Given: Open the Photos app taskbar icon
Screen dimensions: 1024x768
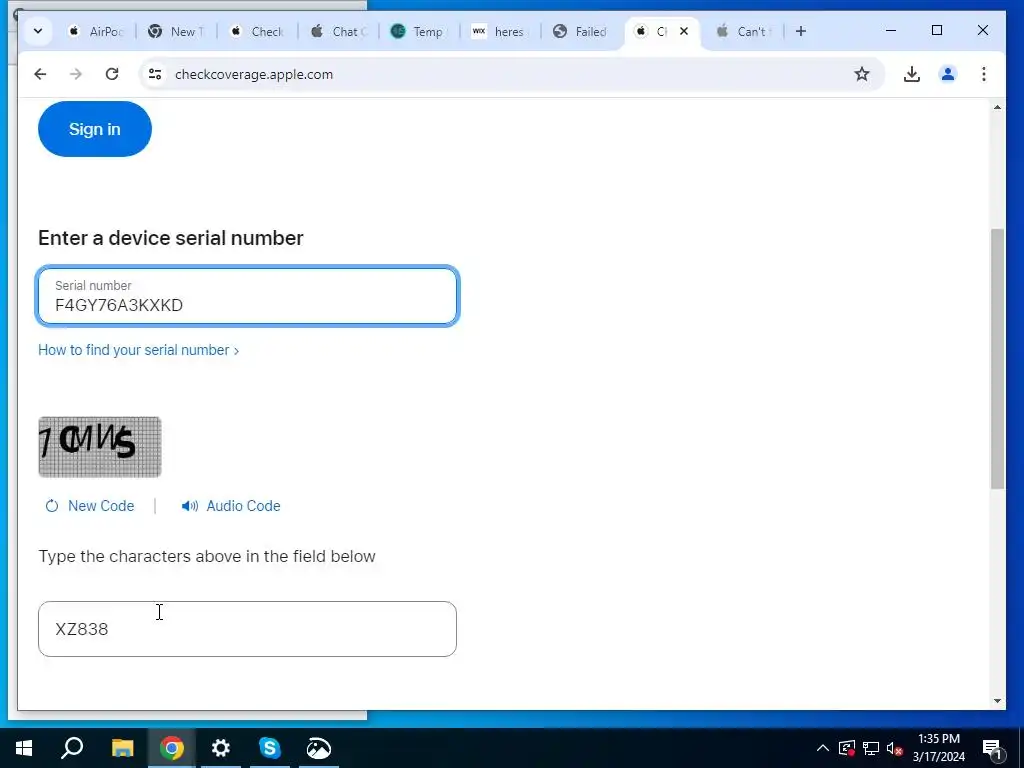Looking at the screenshot, I should pyautogui.click(x=319, y=748).
